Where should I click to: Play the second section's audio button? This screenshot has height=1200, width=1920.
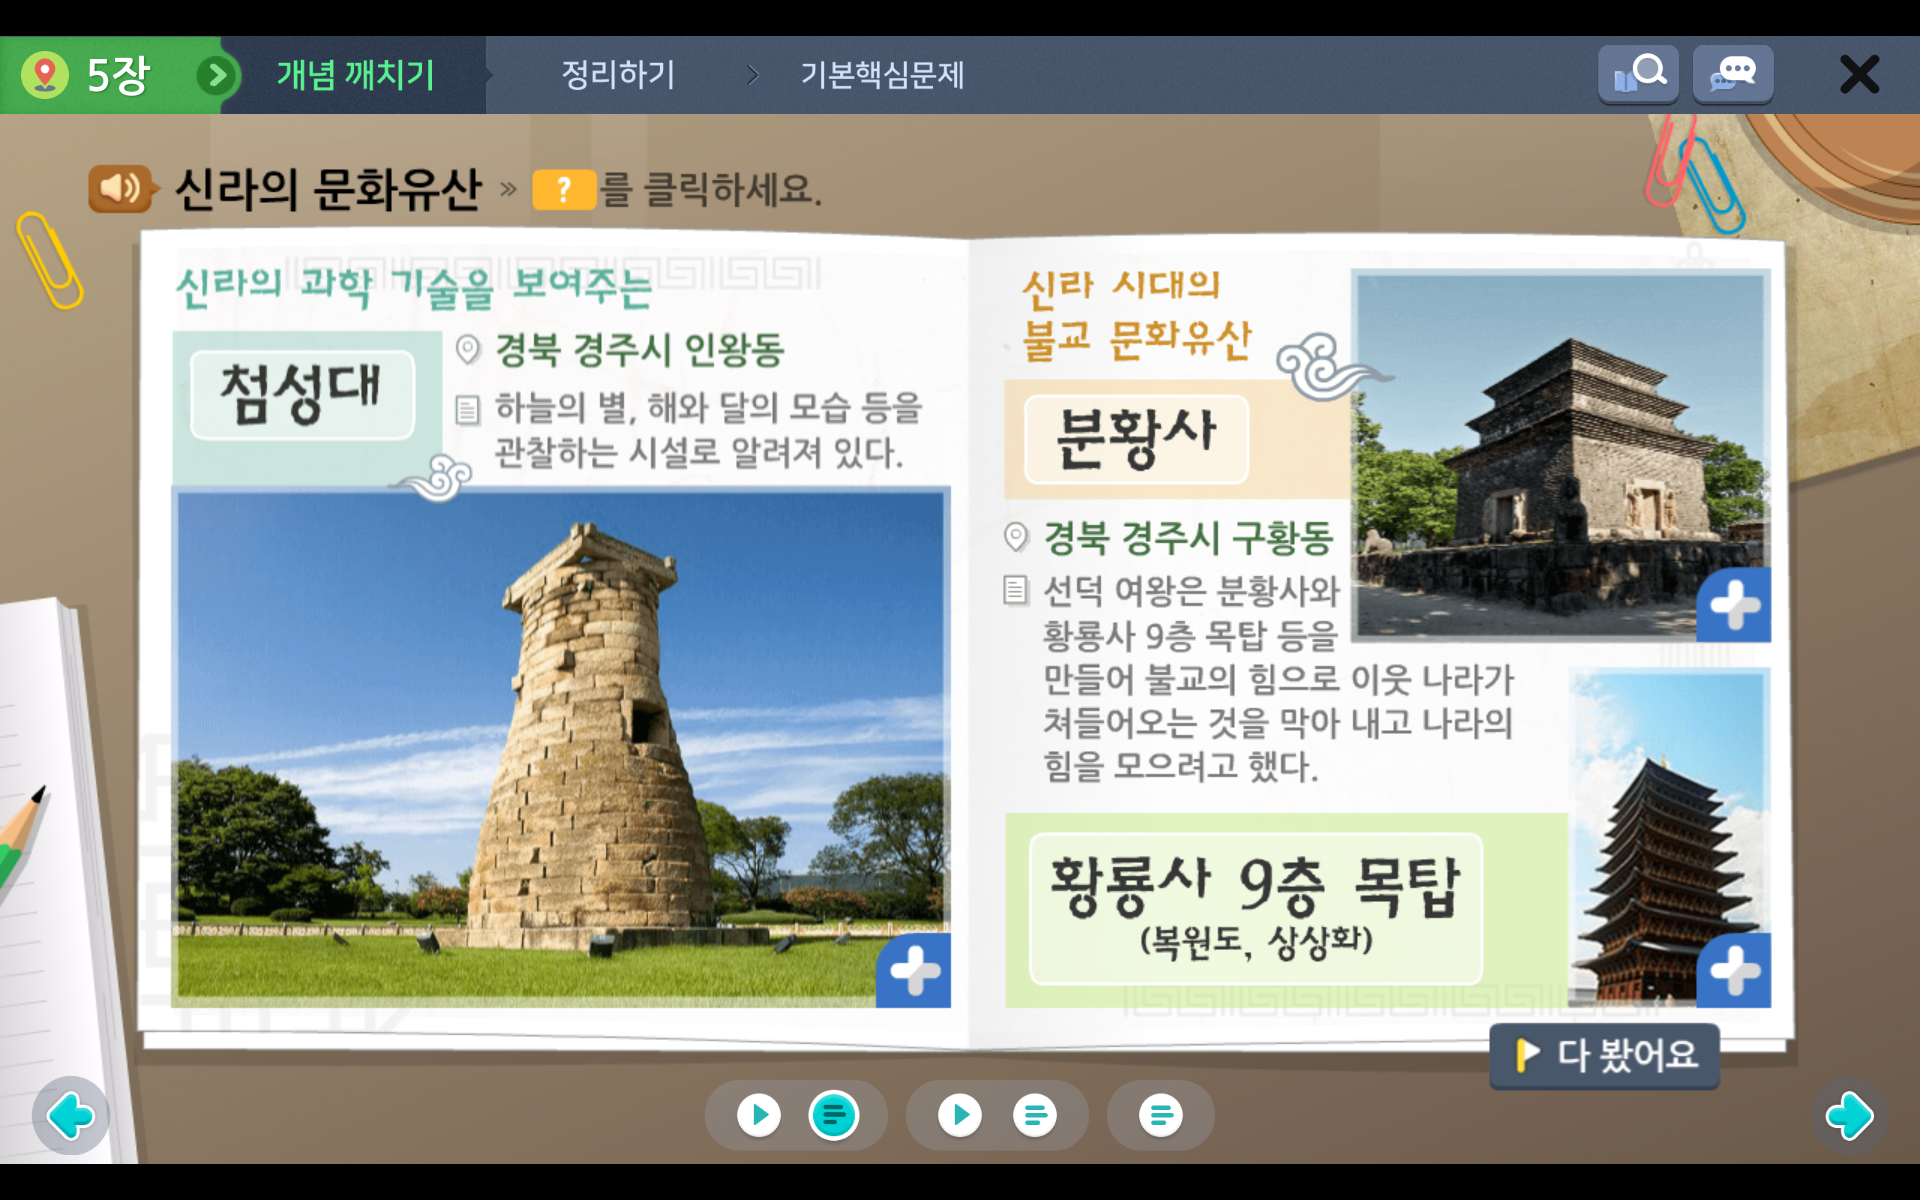coord(960,1114)
